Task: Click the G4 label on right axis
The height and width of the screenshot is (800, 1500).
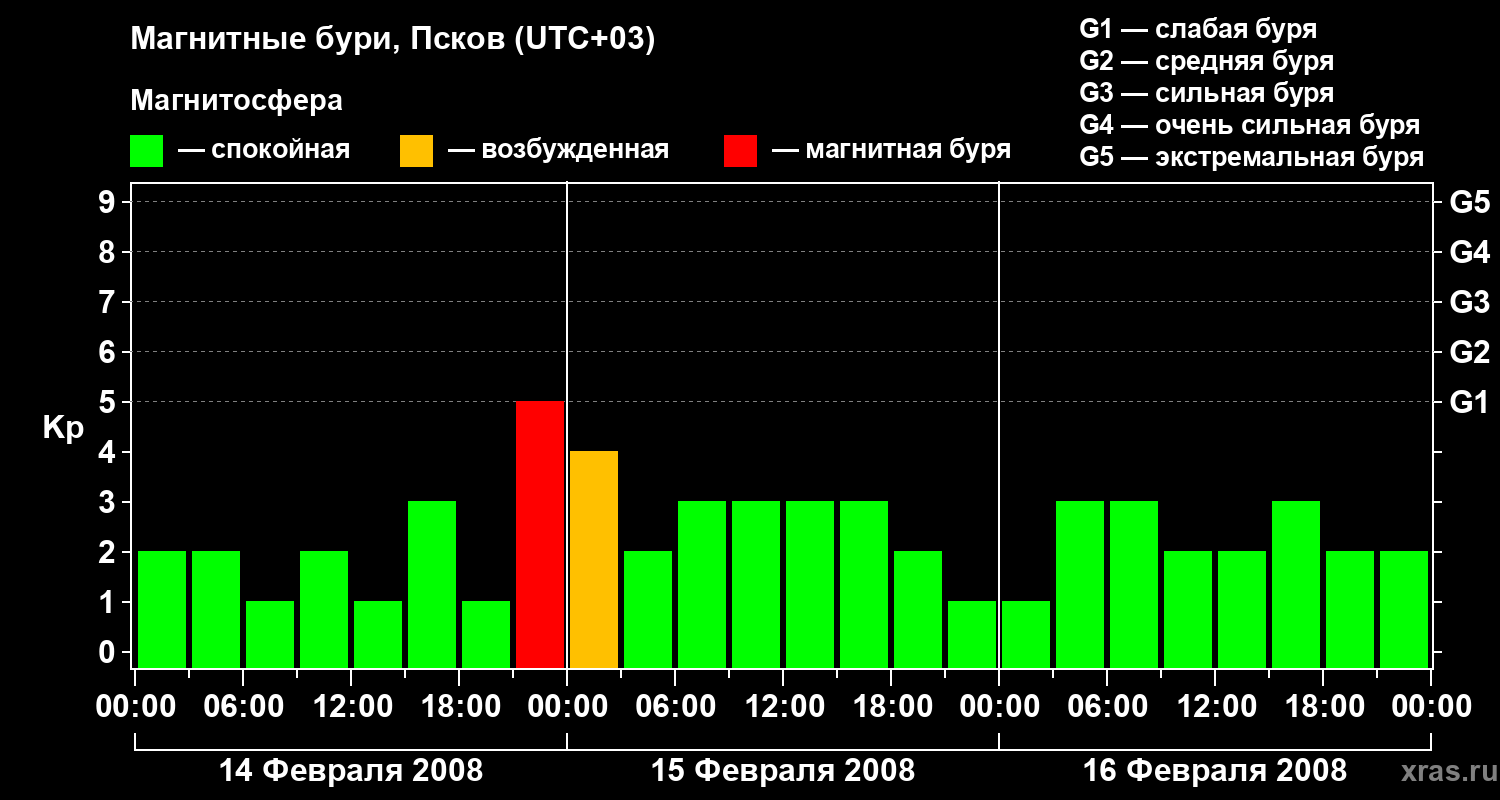Action: click(x=1470, y=252)
